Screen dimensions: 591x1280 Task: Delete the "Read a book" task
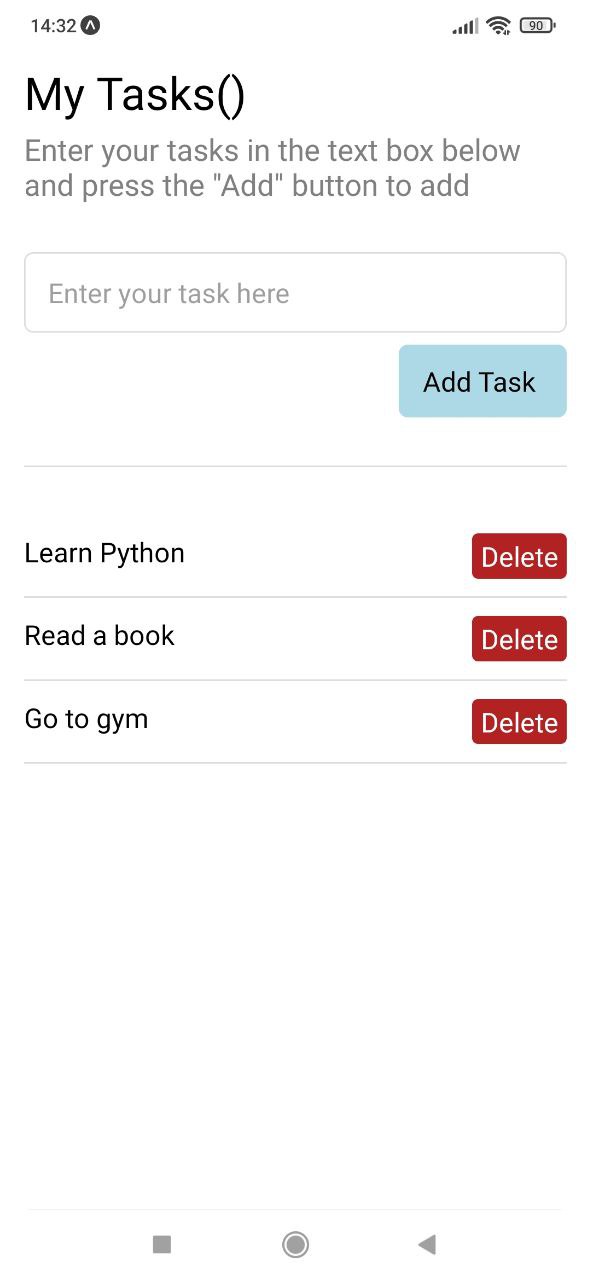tap(519, 639)
